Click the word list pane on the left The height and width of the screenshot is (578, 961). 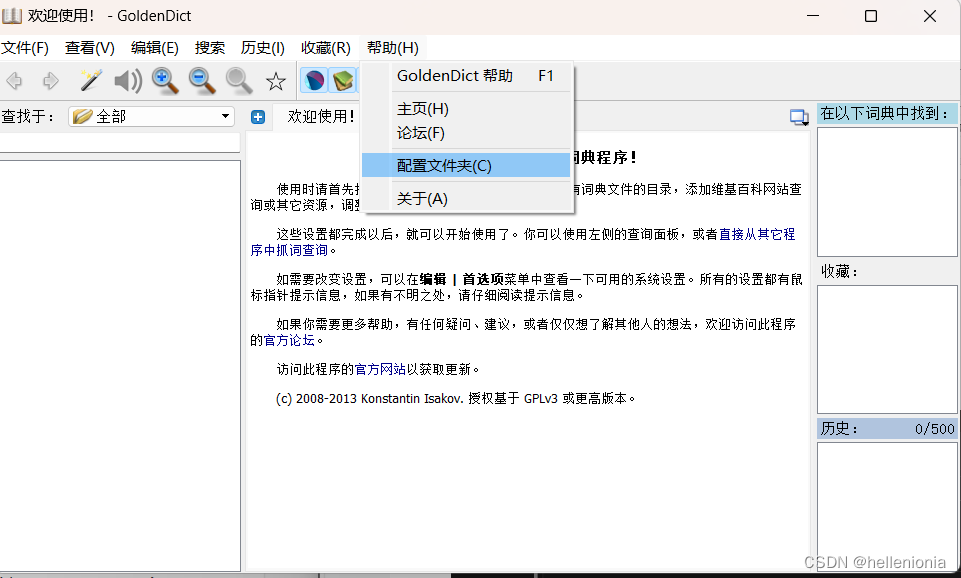tap(120, 366)
